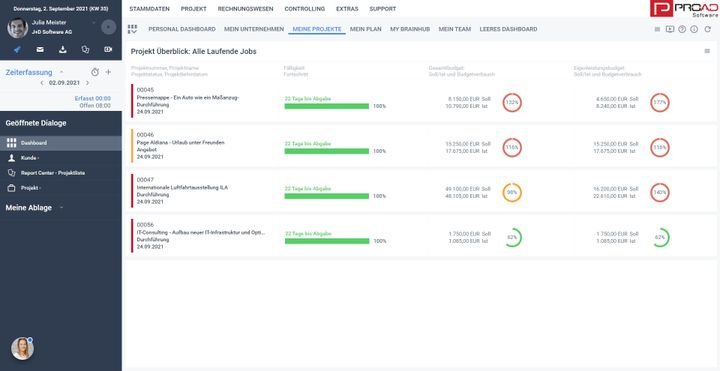Click the green progress bar of project 00047
The image size is (720, 371).
326,196
